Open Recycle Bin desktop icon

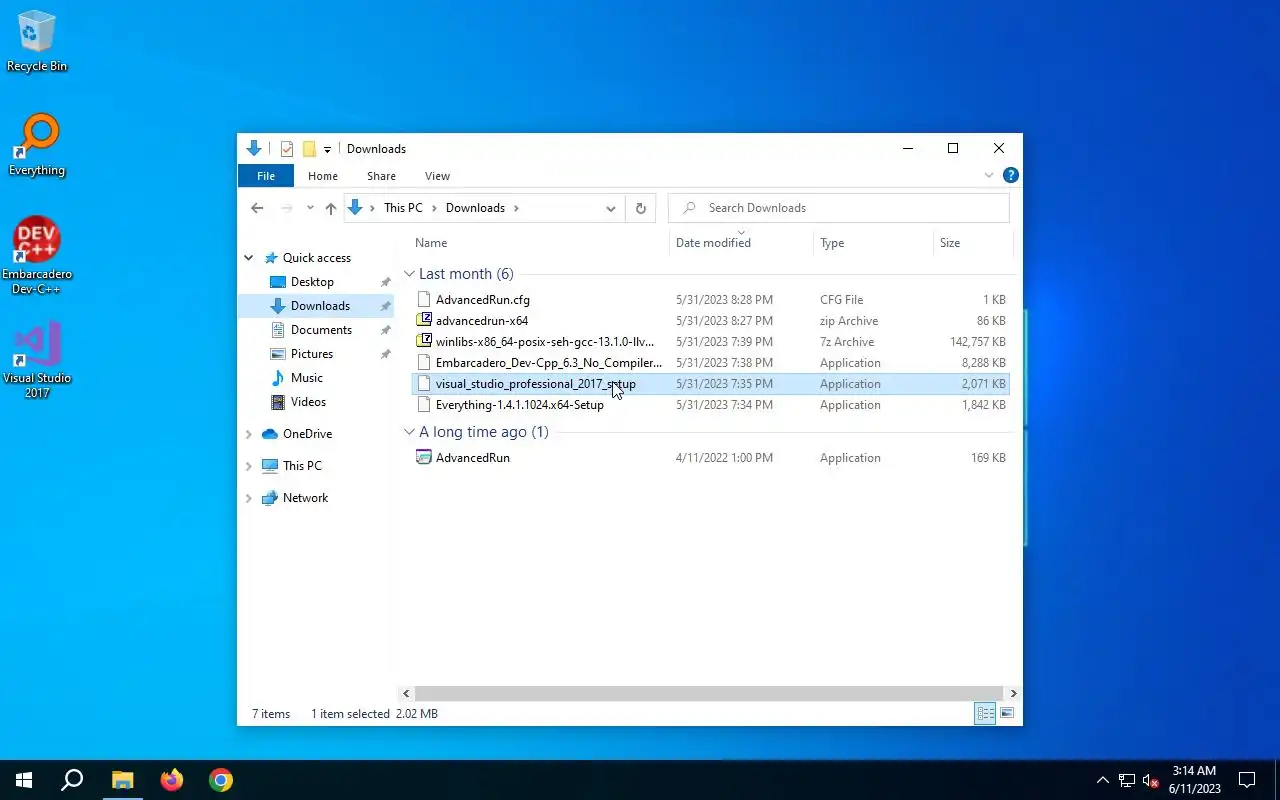[x=37, y=41]
